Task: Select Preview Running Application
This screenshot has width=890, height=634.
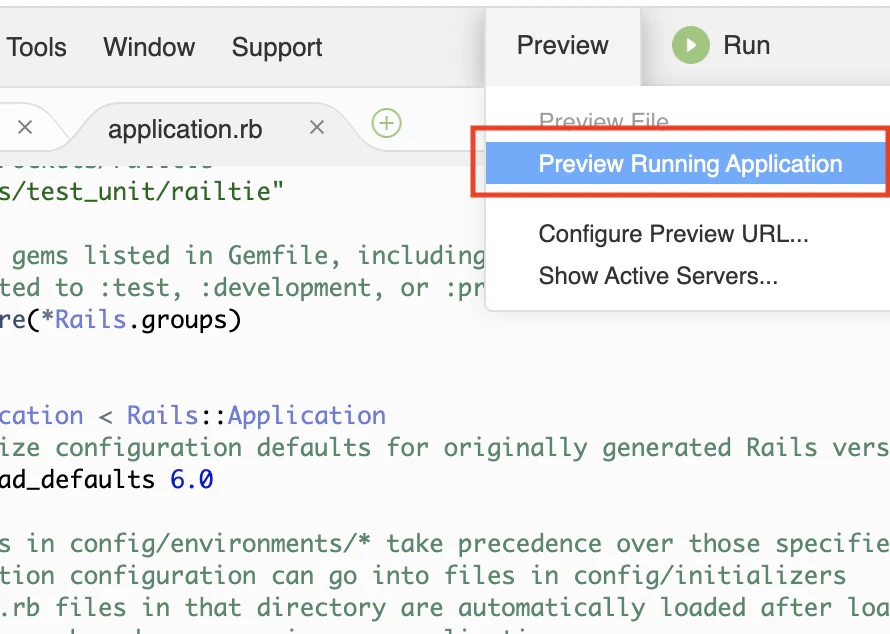Action: (x=686, y=163)
